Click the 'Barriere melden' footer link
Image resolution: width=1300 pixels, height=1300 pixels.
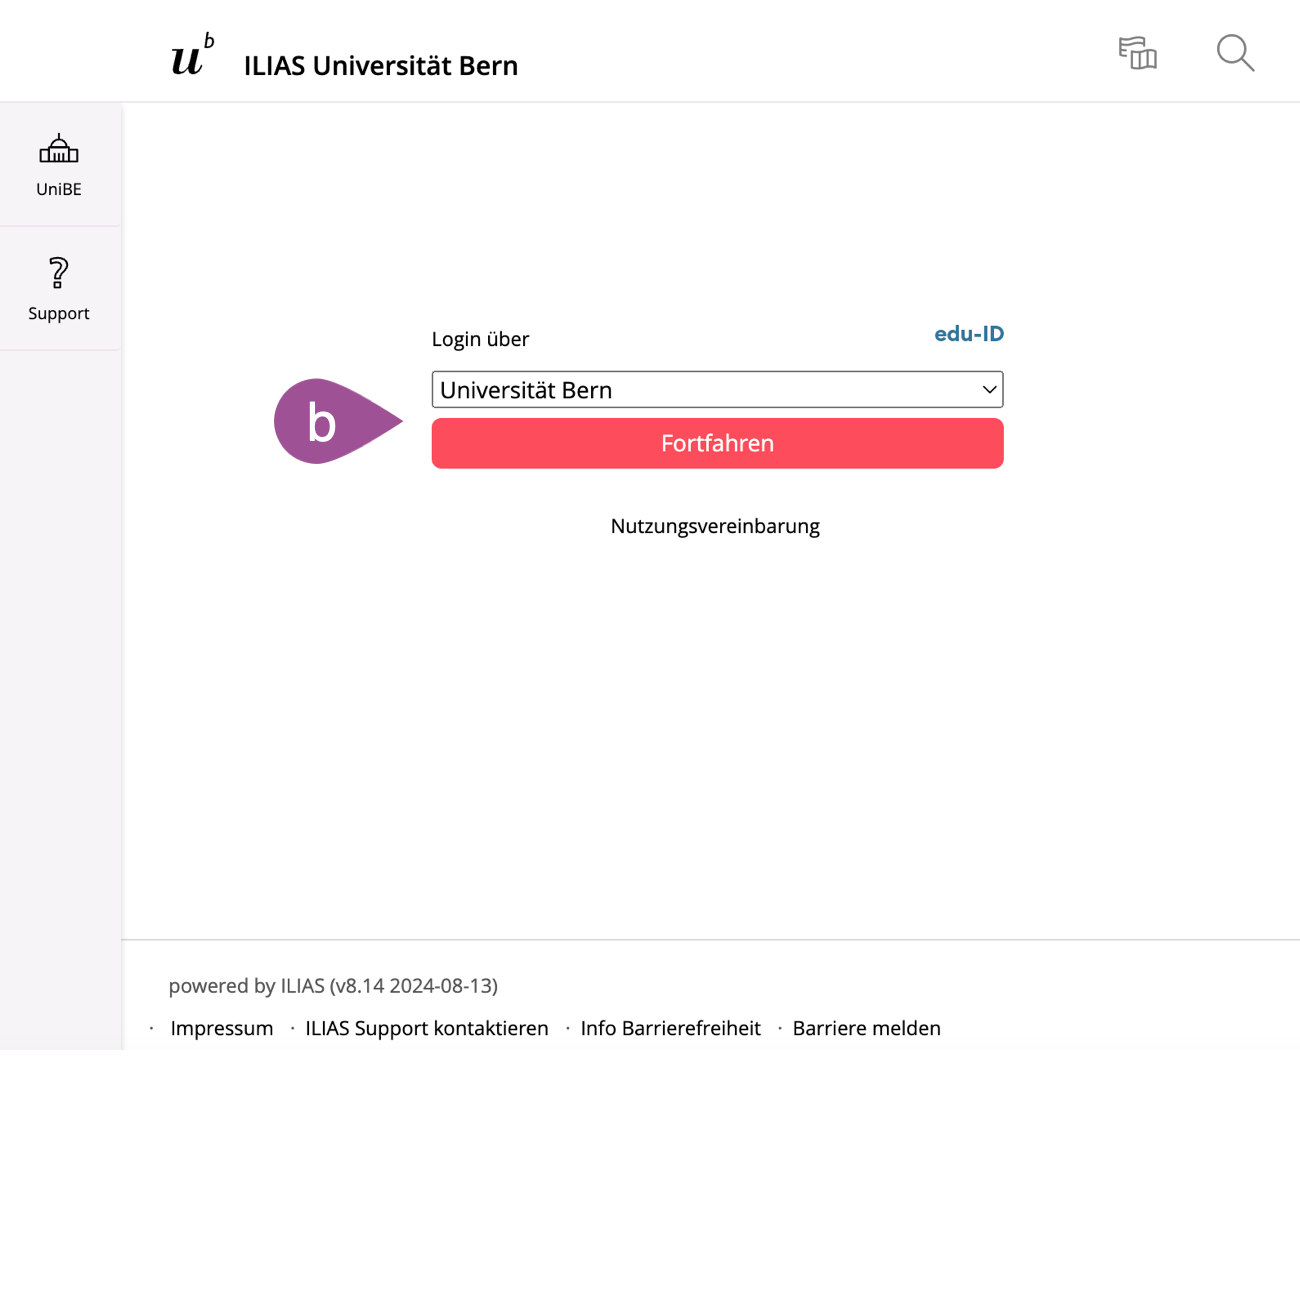[x=866, y=1028]
